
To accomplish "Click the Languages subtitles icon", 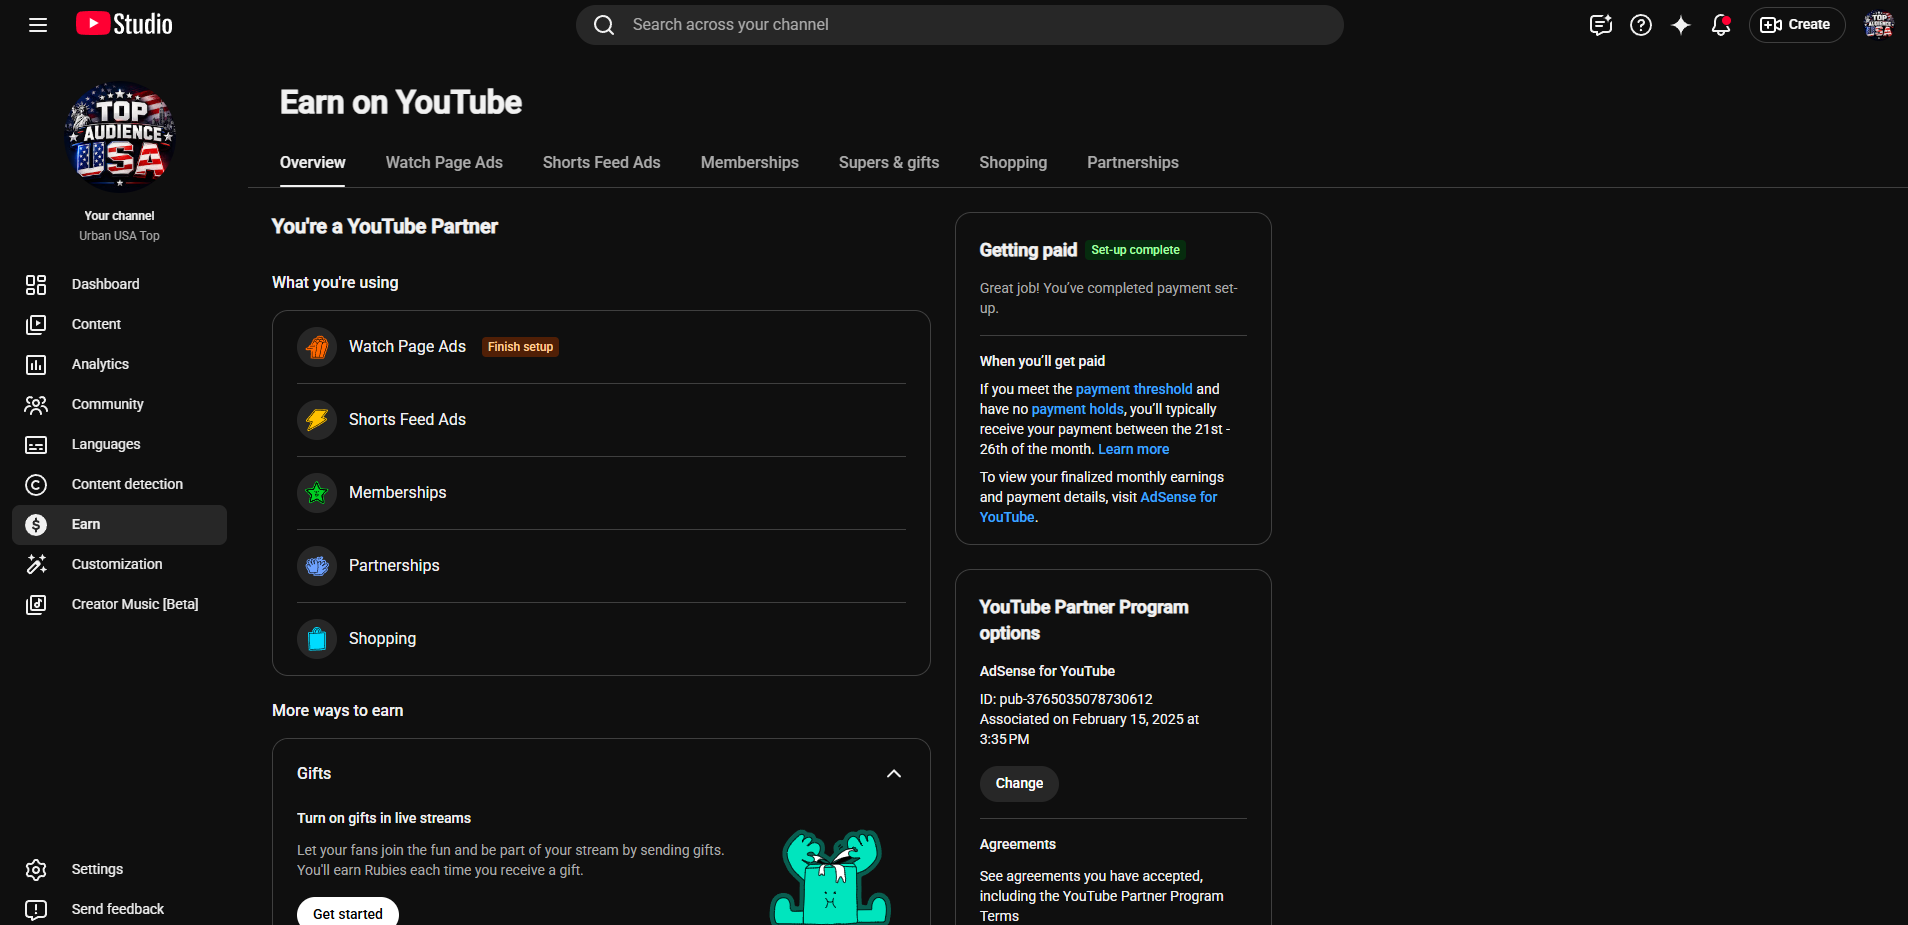I will tap(36, 445).
